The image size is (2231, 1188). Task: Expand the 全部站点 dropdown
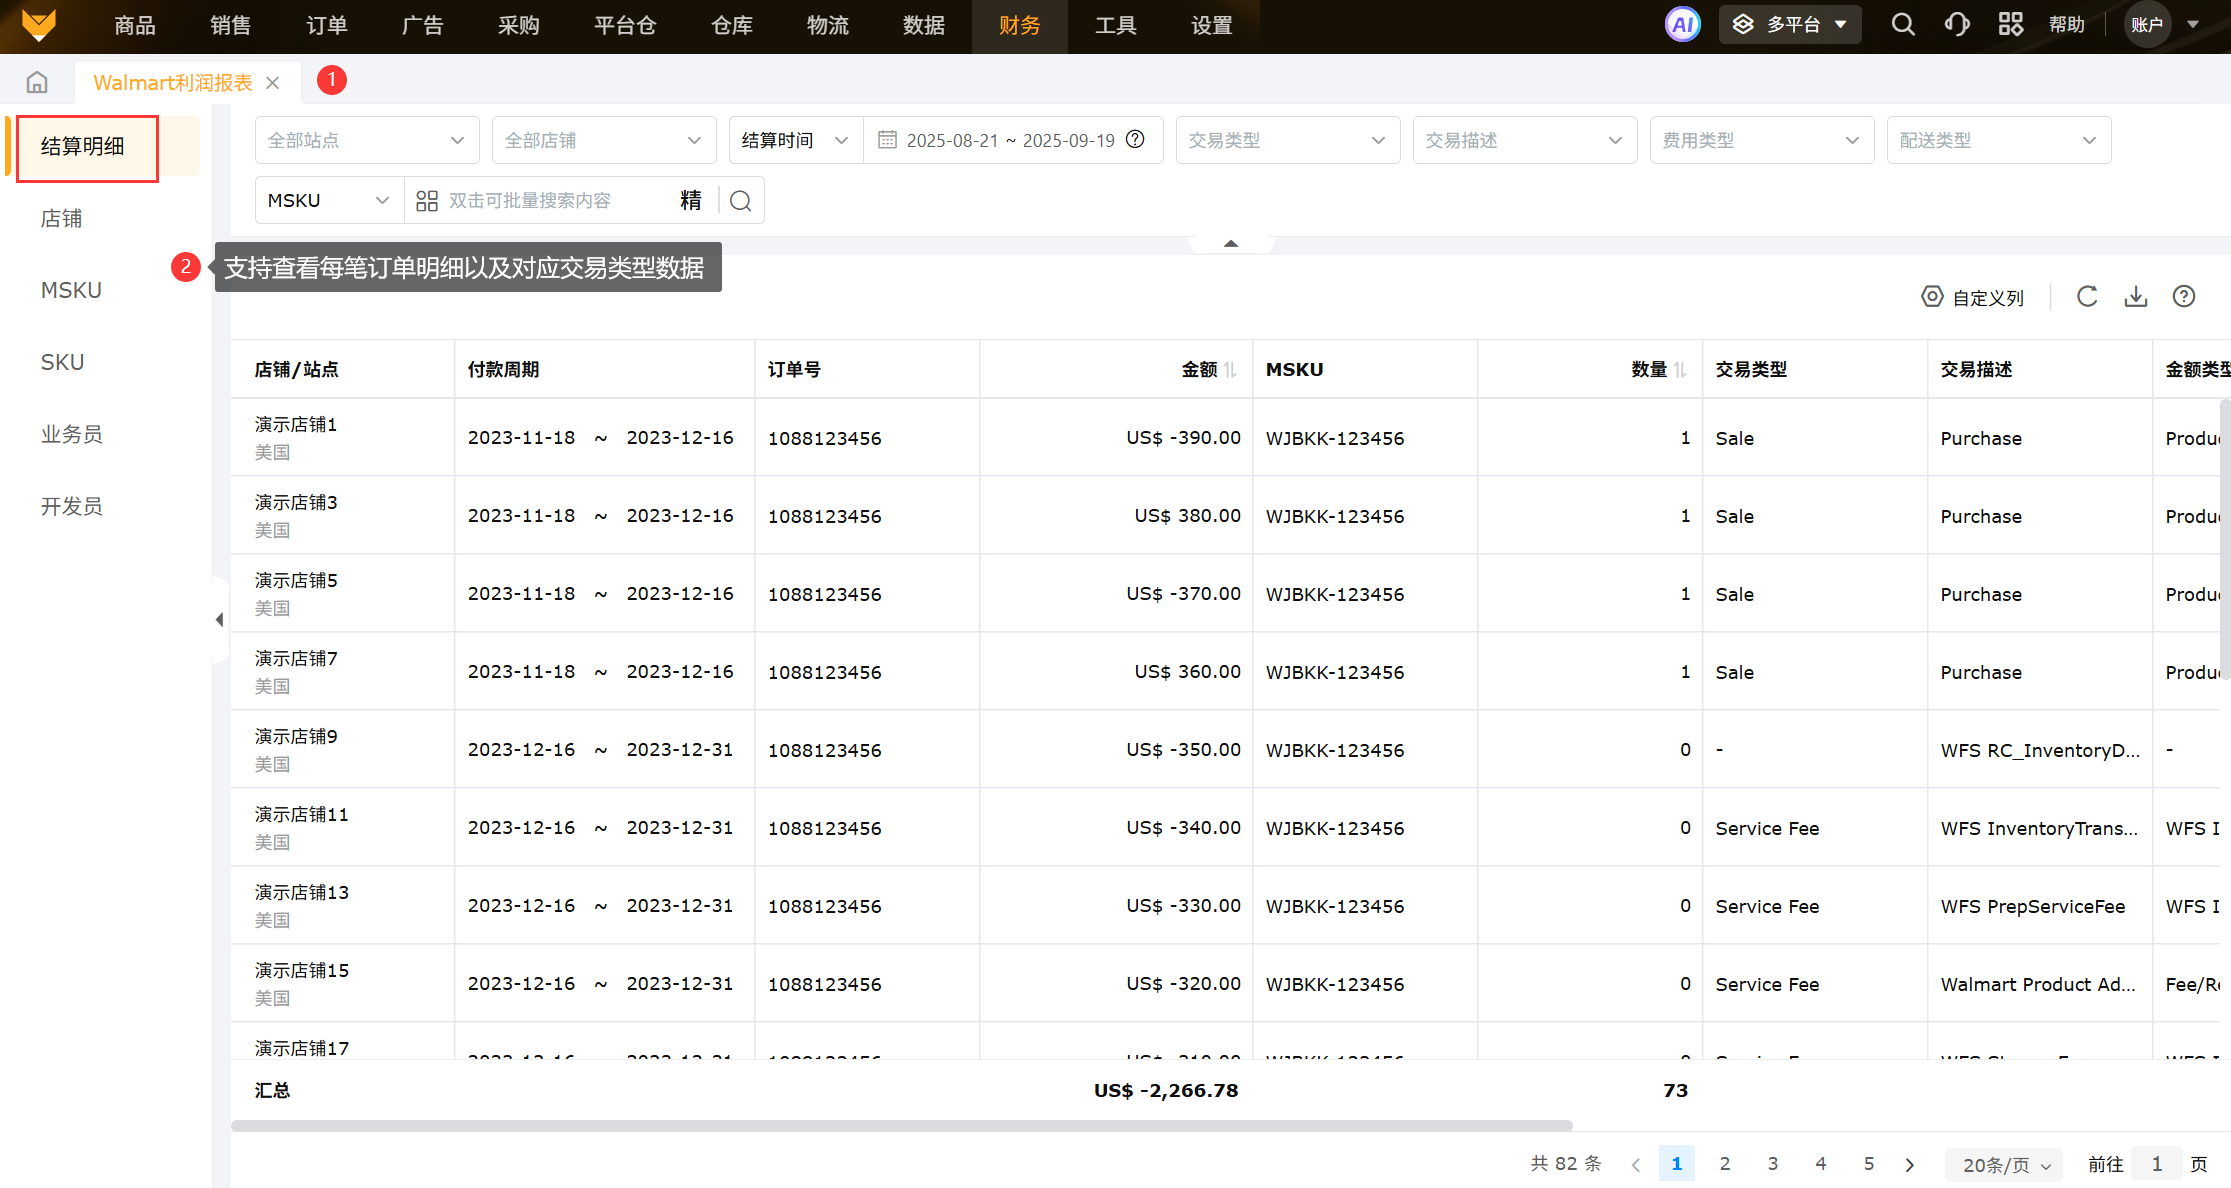pos(366,141)
